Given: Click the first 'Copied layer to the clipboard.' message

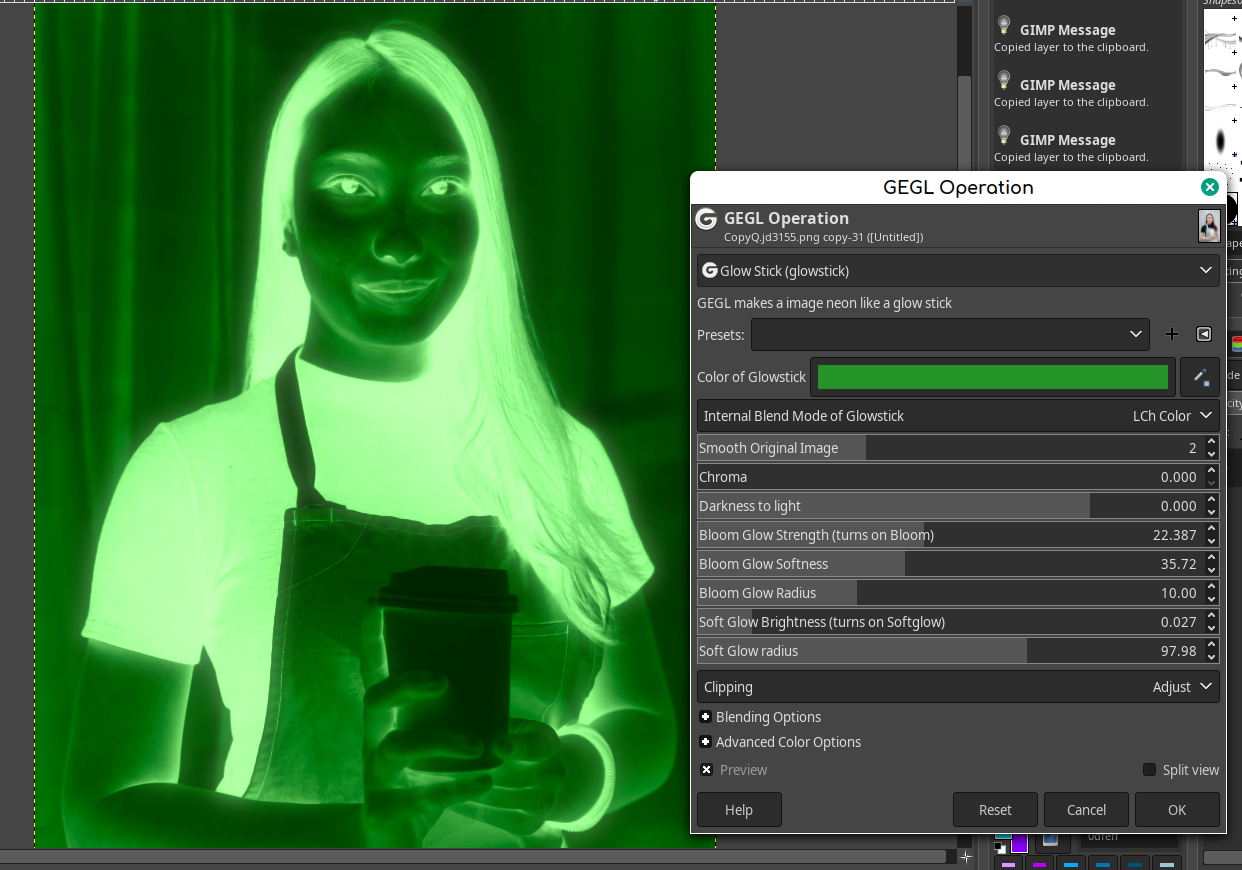Looking at the screenshot, I should [x=1071, y=47].
